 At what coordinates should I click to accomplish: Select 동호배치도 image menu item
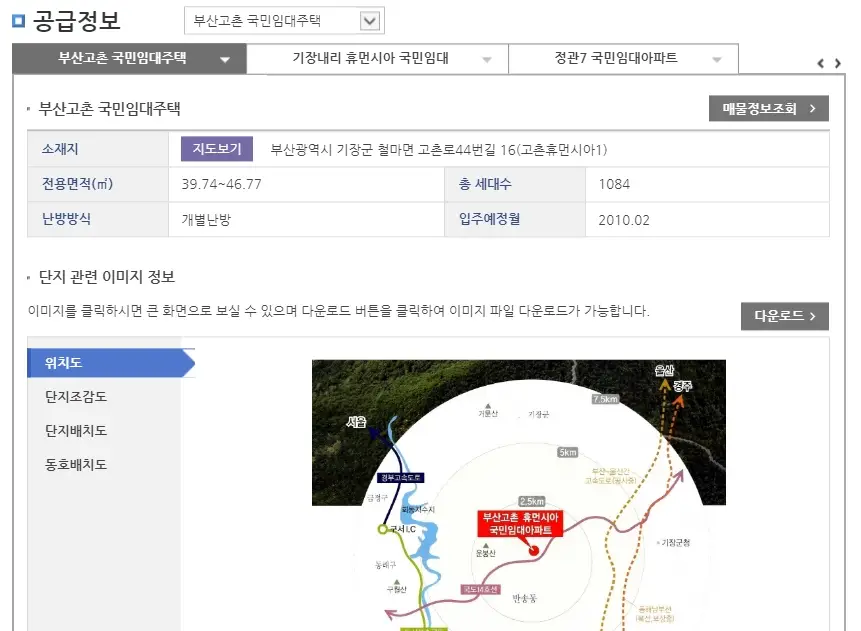76,465
